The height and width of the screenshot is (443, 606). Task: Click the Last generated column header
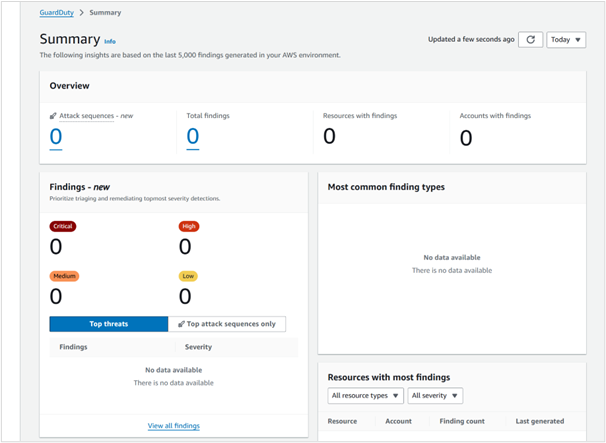tap(539, 421)
